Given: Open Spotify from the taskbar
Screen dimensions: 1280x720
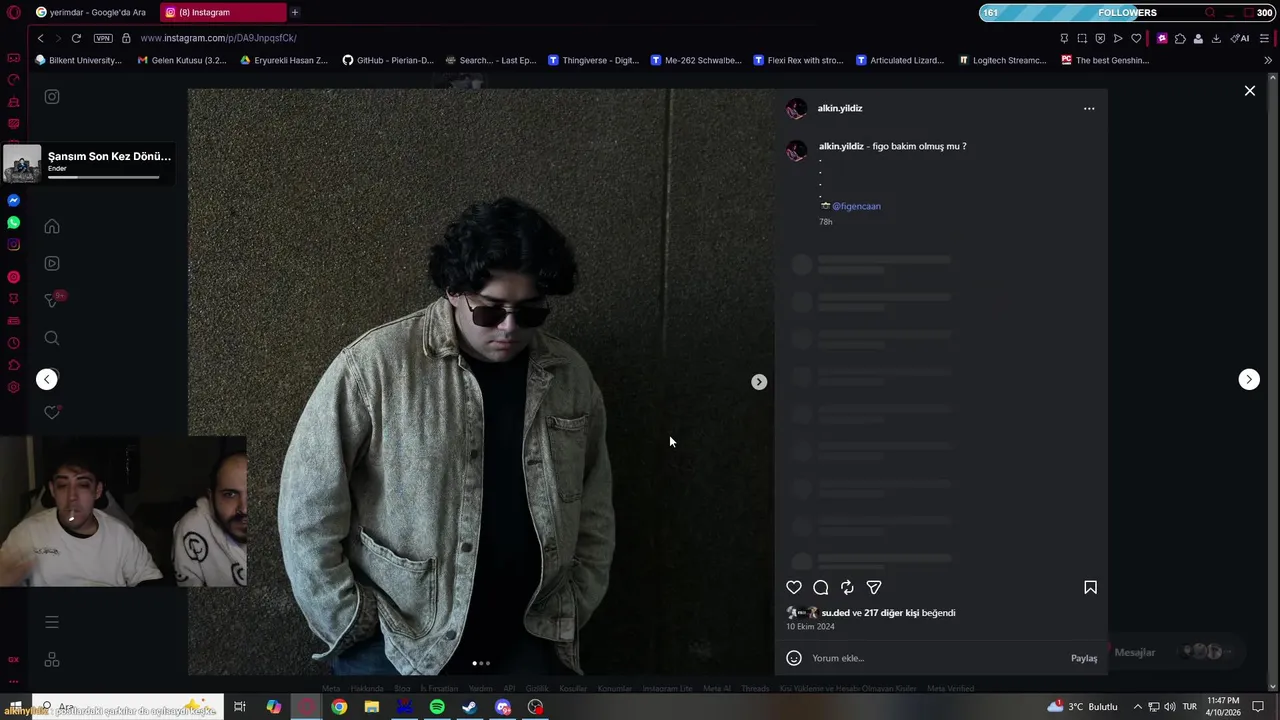Looking at the screenshot, I should (x=437, y=707).
